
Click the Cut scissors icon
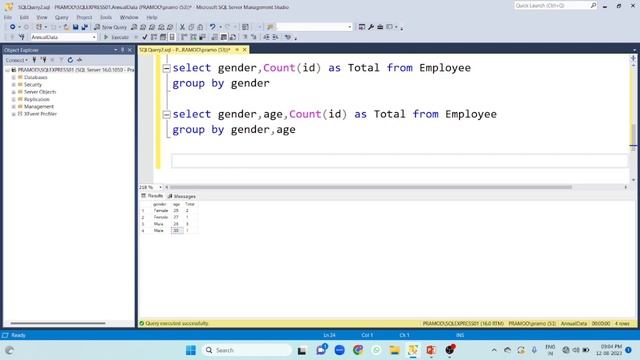[182, 27]
